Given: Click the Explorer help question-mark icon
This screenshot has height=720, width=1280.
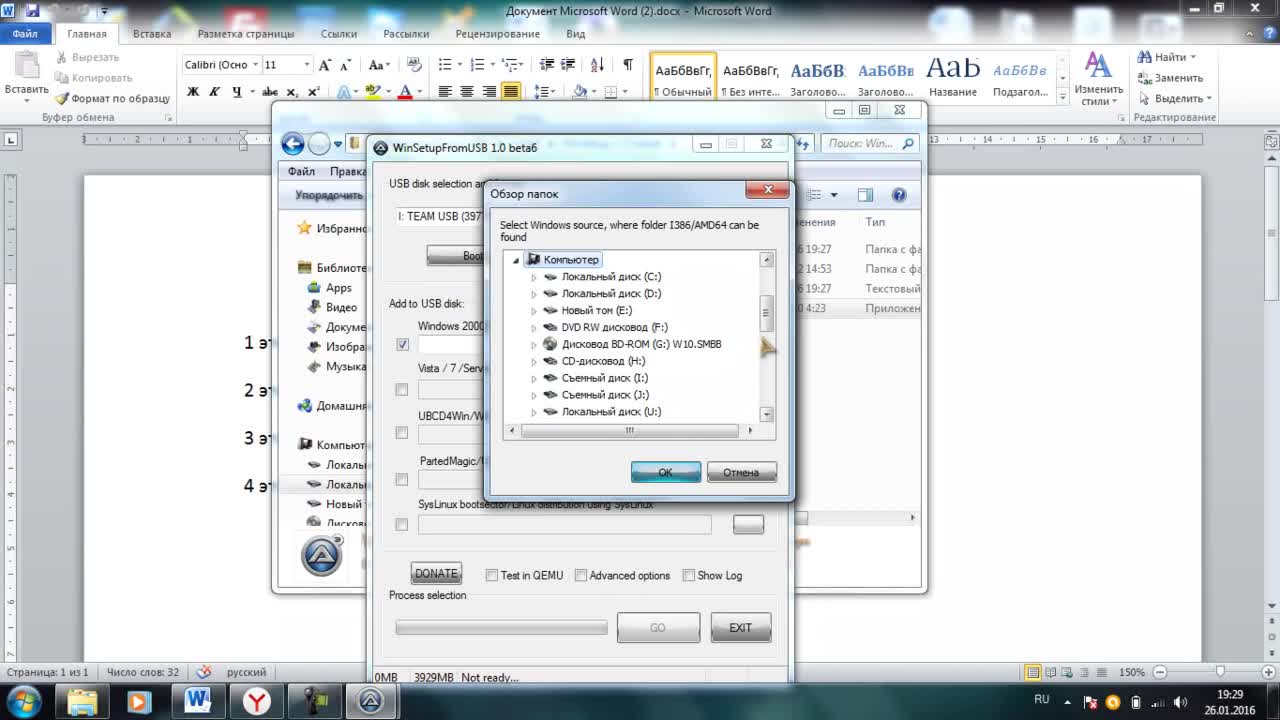Looking at the screenshot, I should click(899, 195).
